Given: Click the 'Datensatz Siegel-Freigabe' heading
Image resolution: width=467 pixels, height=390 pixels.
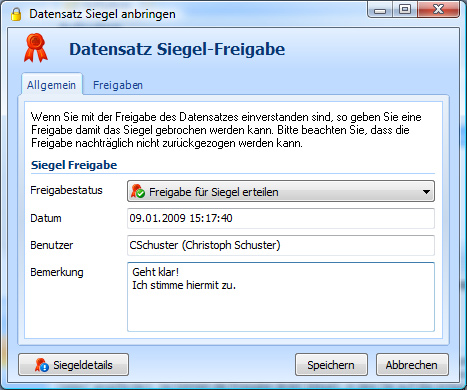Looking at the screenshot, I should 177,49.
